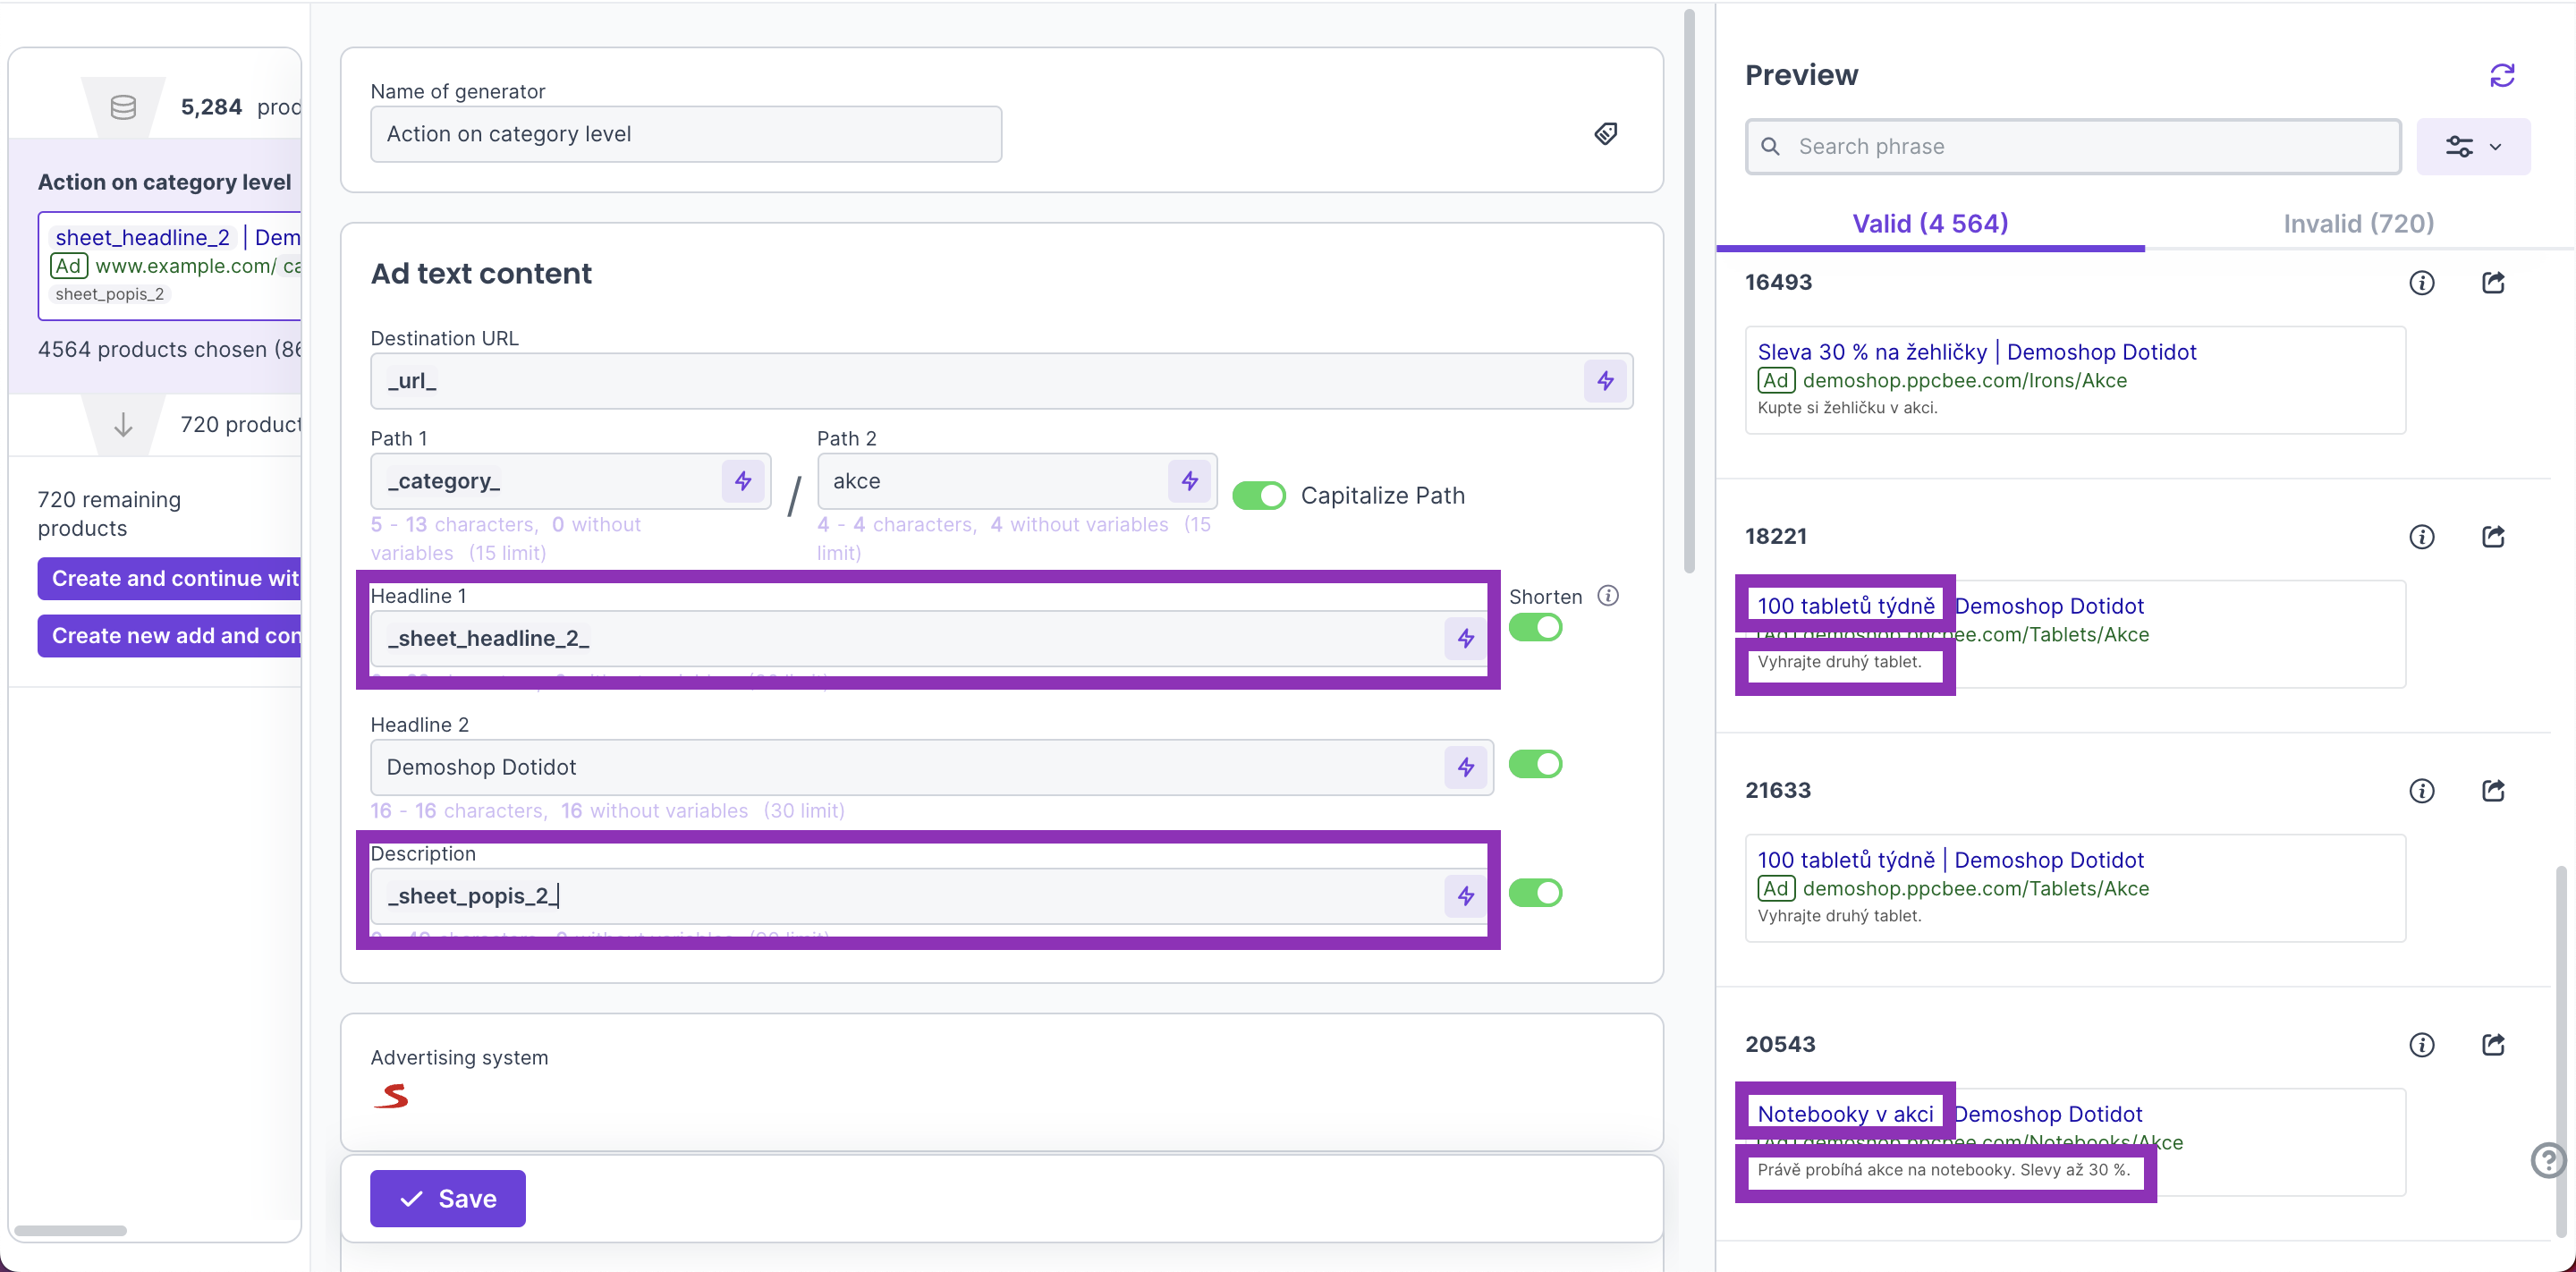
Task: Open info icon for product 16493
Action: (x=2421, y=283)
